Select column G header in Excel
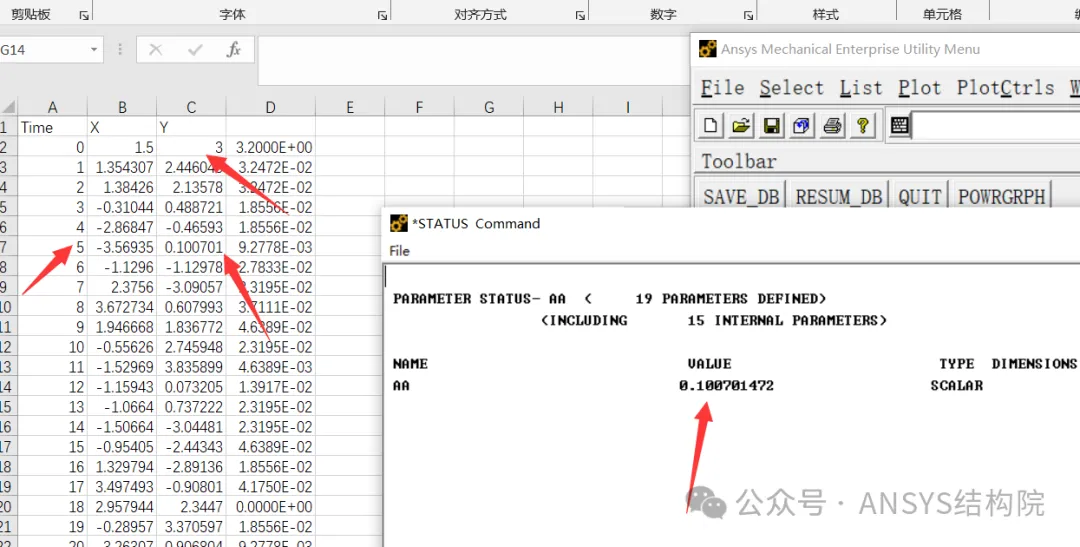 [x=489, y=107]
